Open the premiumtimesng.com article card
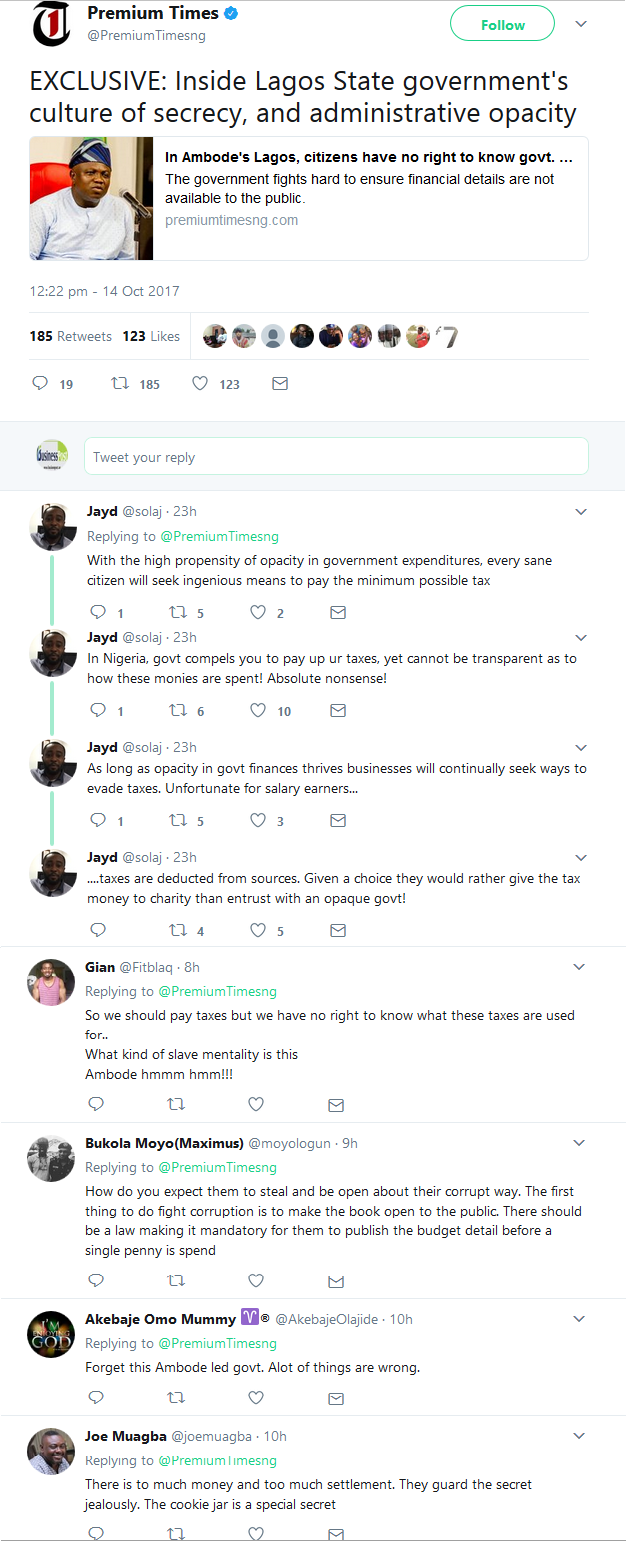Image resolution: width=626 pixels, height=1541 pixels. point(308,198)
